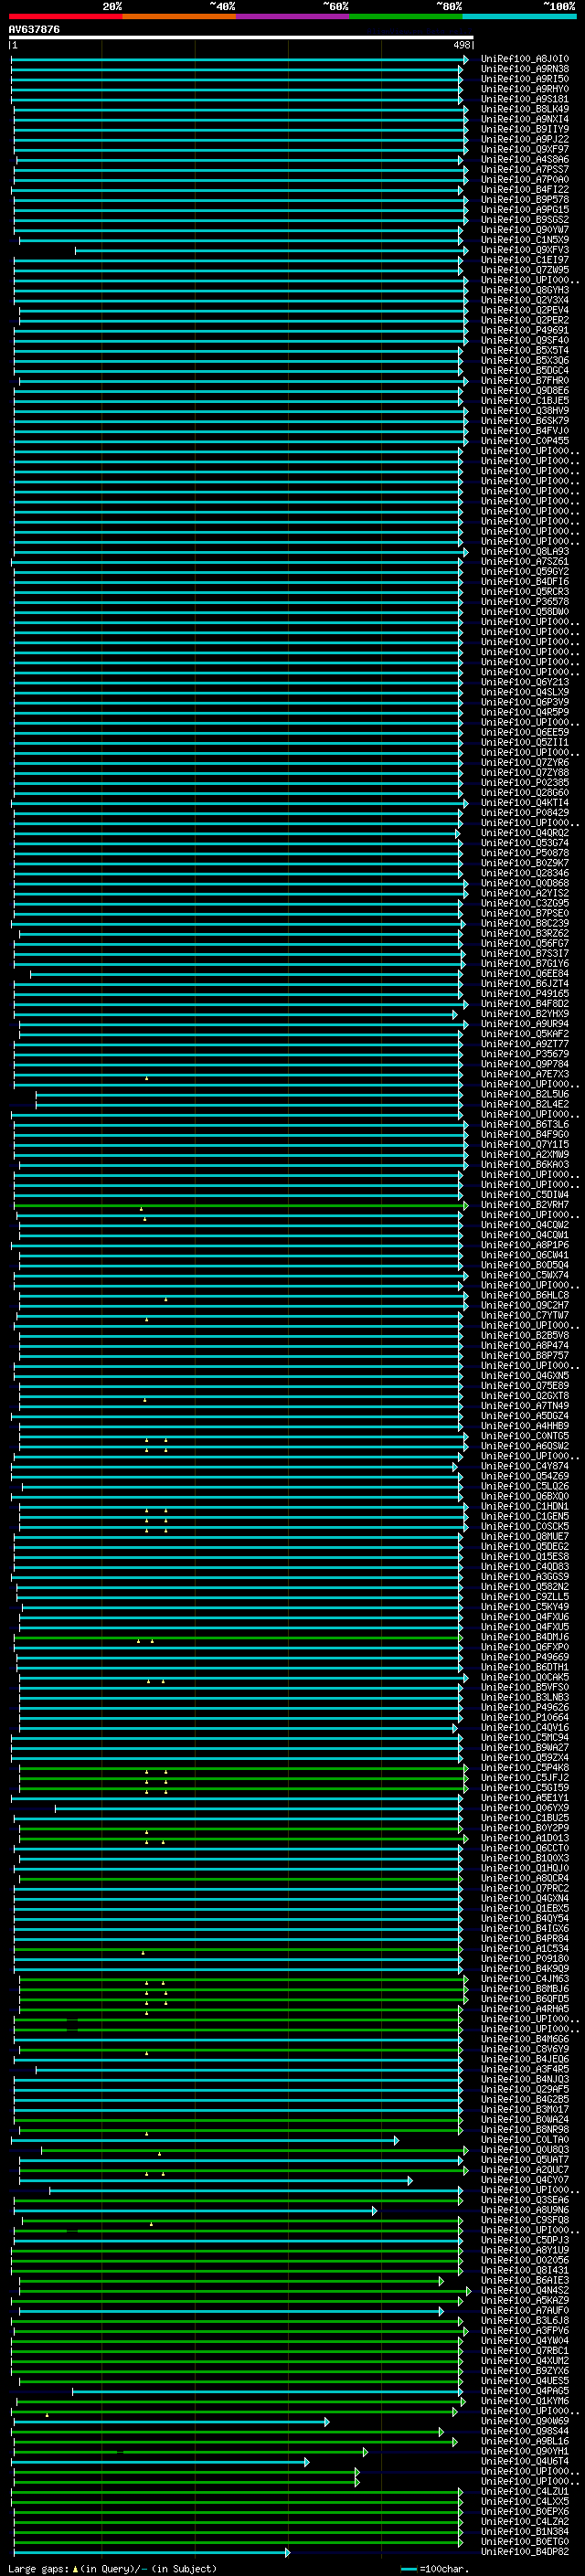Open hit UniRef100_B3M017
Screen dimensions: 585x2576
(525, 2110)
